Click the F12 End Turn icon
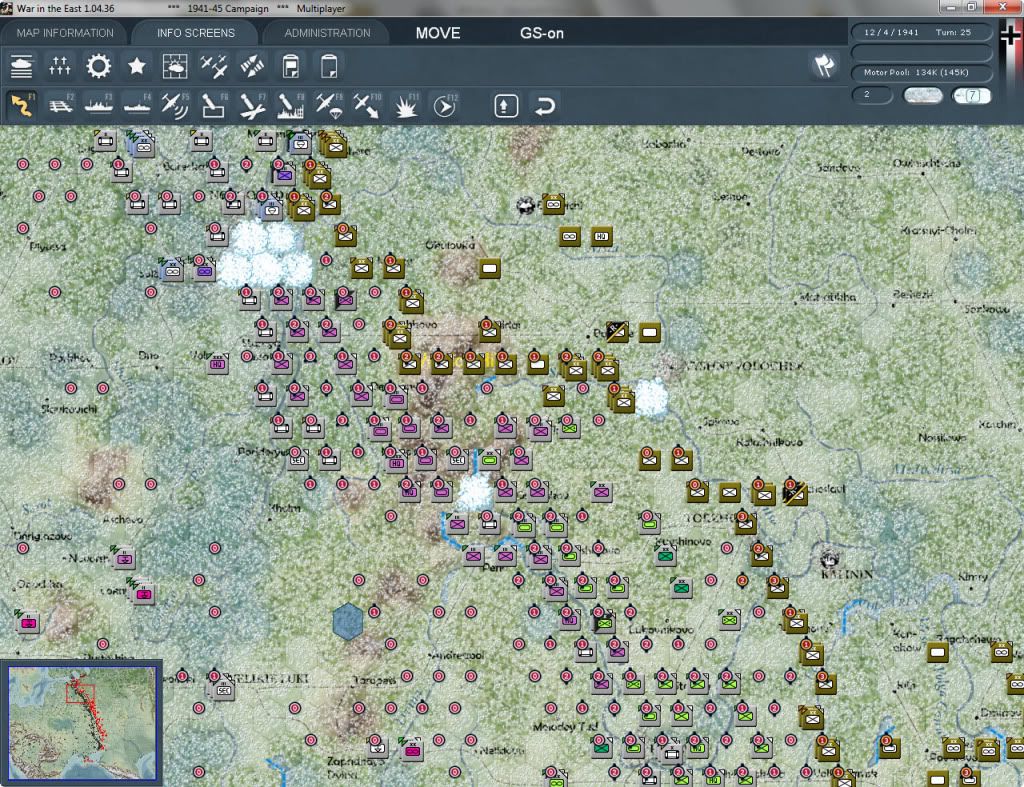Screen dimensions: 1024x787 click(x=445, y=105)
